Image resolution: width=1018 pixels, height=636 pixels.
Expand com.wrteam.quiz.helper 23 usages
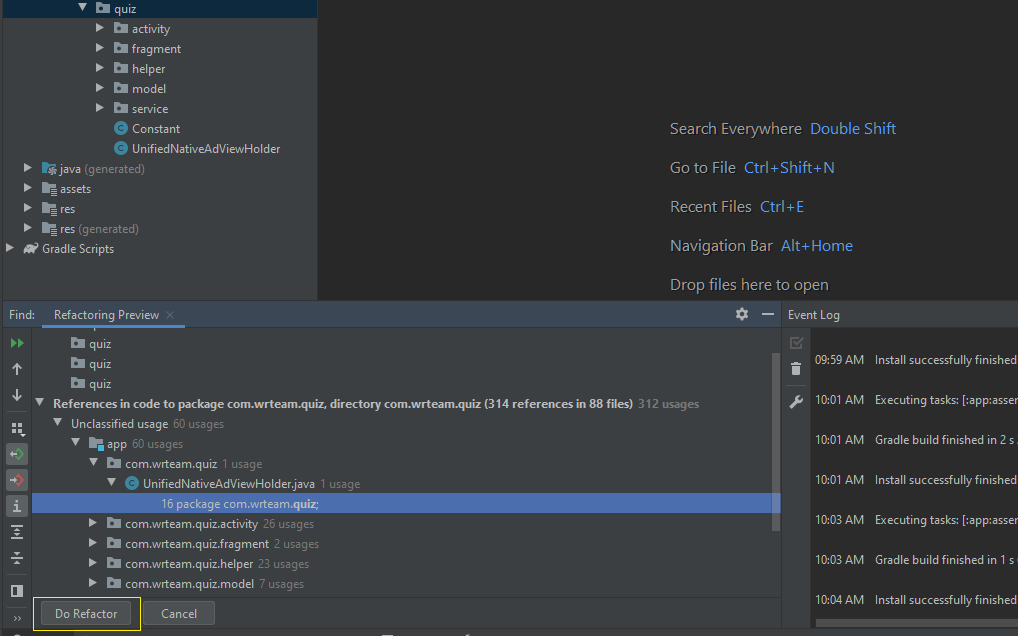[x=93, y=564]
